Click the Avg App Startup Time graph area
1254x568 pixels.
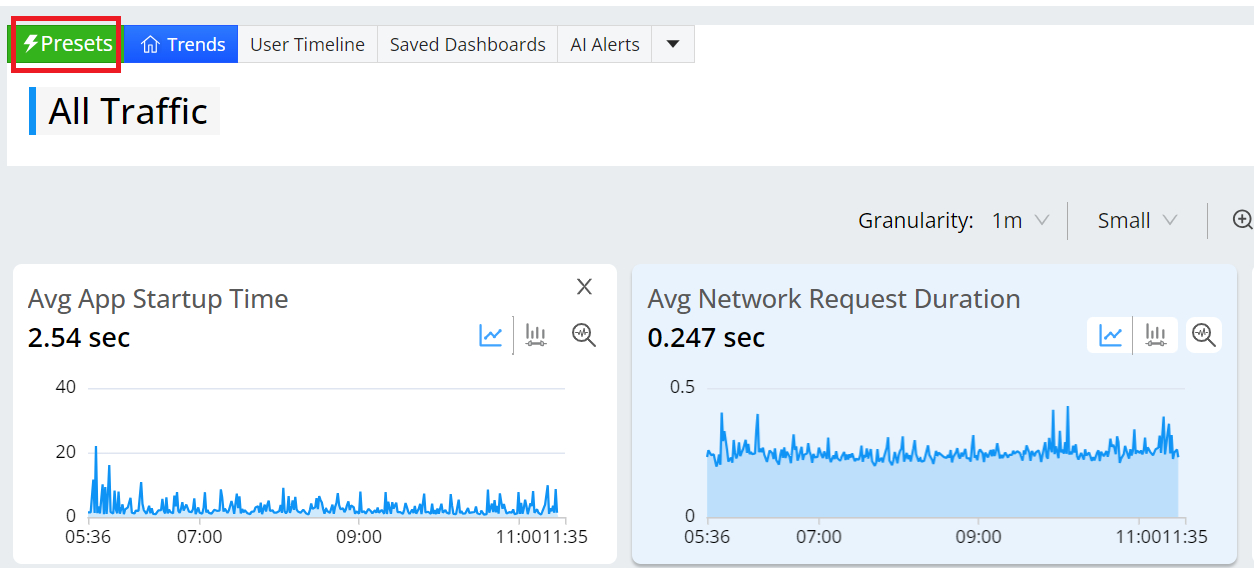[x=326, y=470]
